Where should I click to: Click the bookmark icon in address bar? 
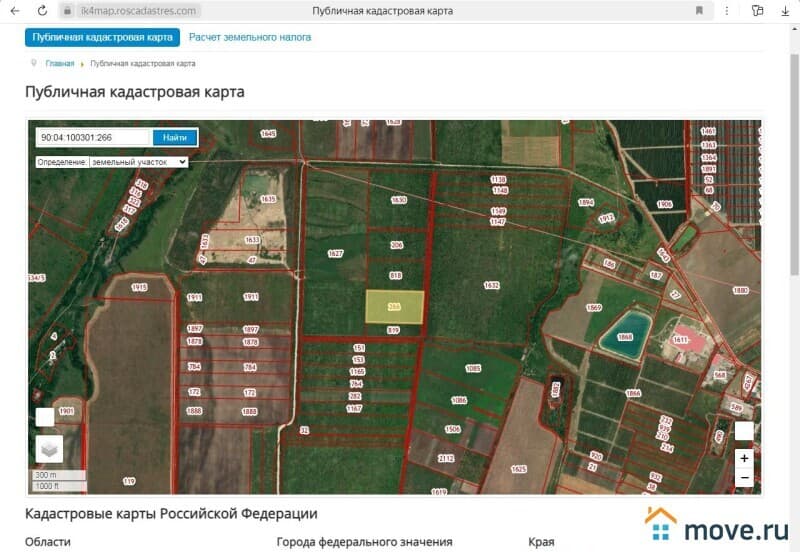coord(699,10)
